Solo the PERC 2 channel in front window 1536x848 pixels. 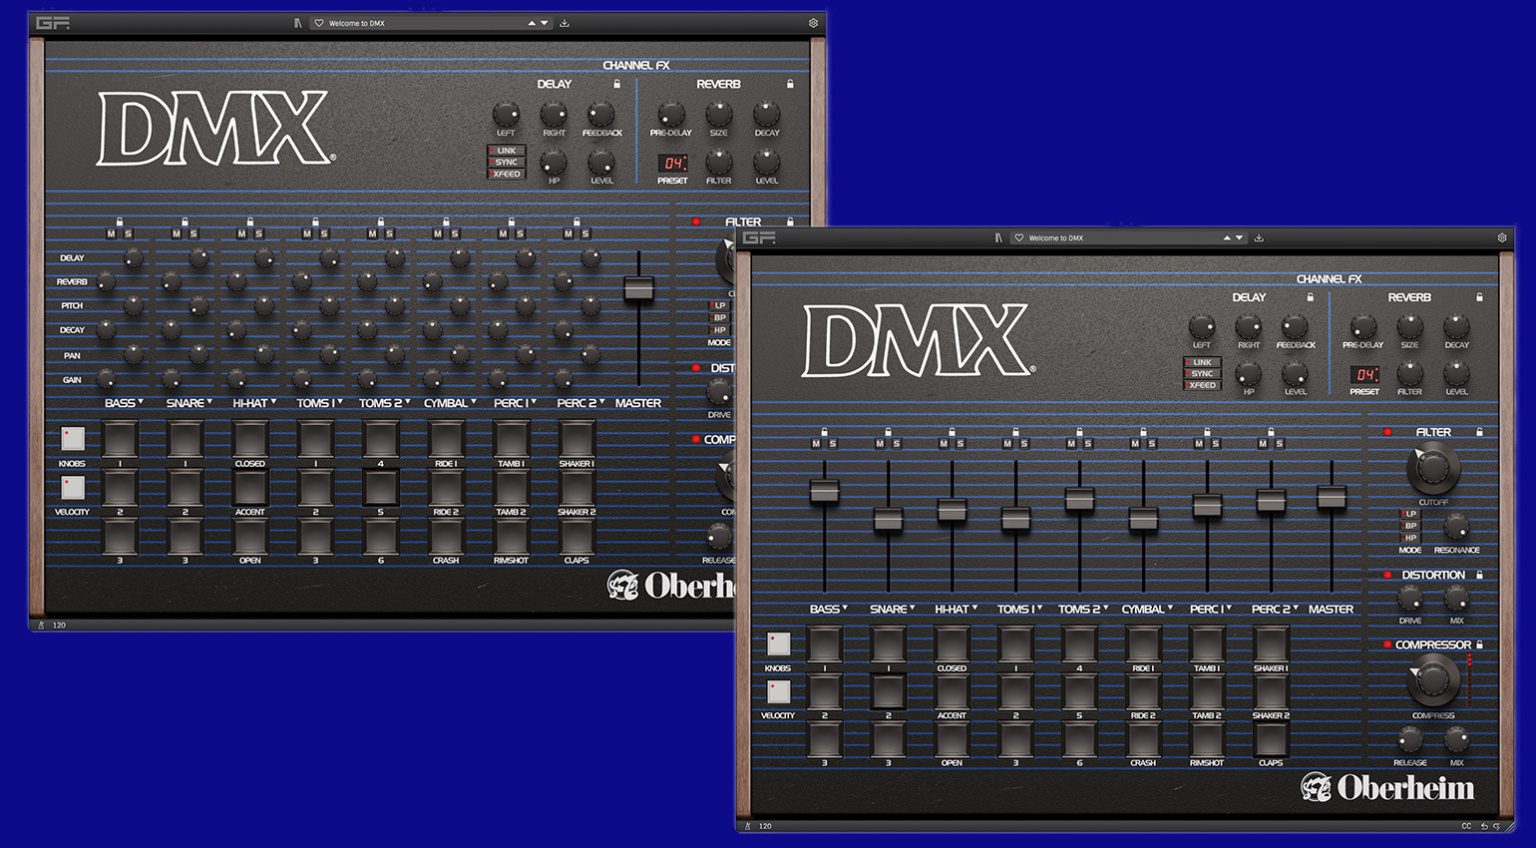(x=1280, y=444)
